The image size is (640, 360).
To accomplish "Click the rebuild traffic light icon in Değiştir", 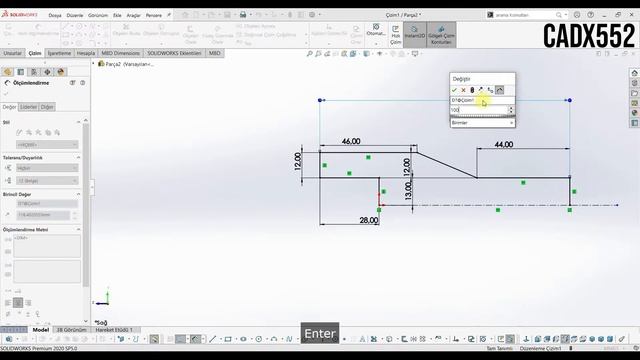I will (472, 90).
